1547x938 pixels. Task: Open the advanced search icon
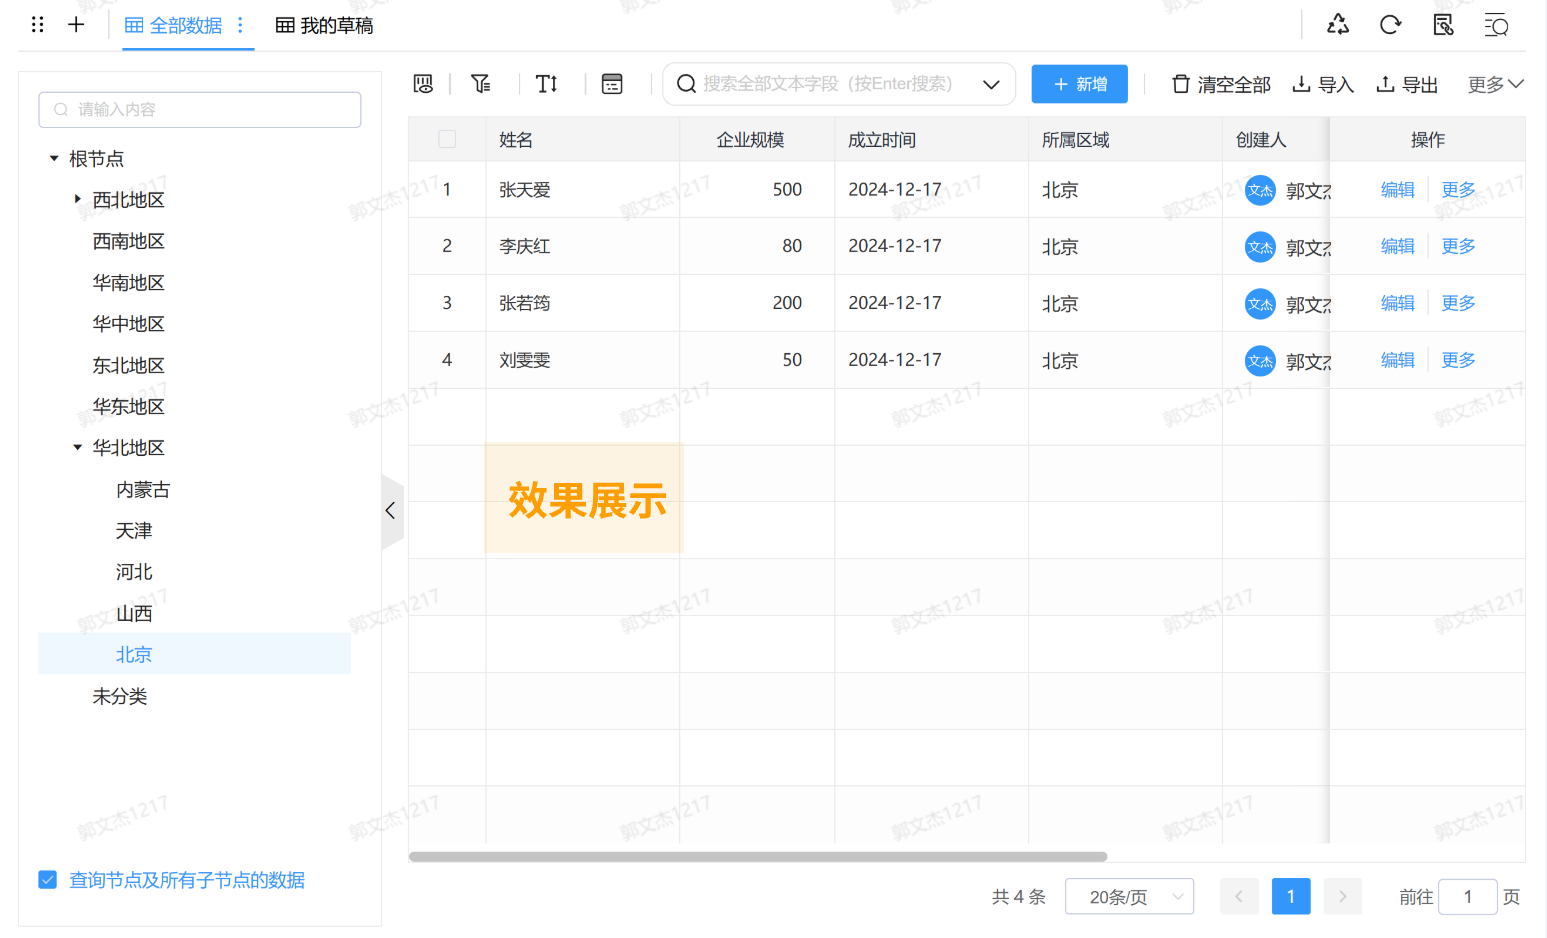click(1496, 24)
